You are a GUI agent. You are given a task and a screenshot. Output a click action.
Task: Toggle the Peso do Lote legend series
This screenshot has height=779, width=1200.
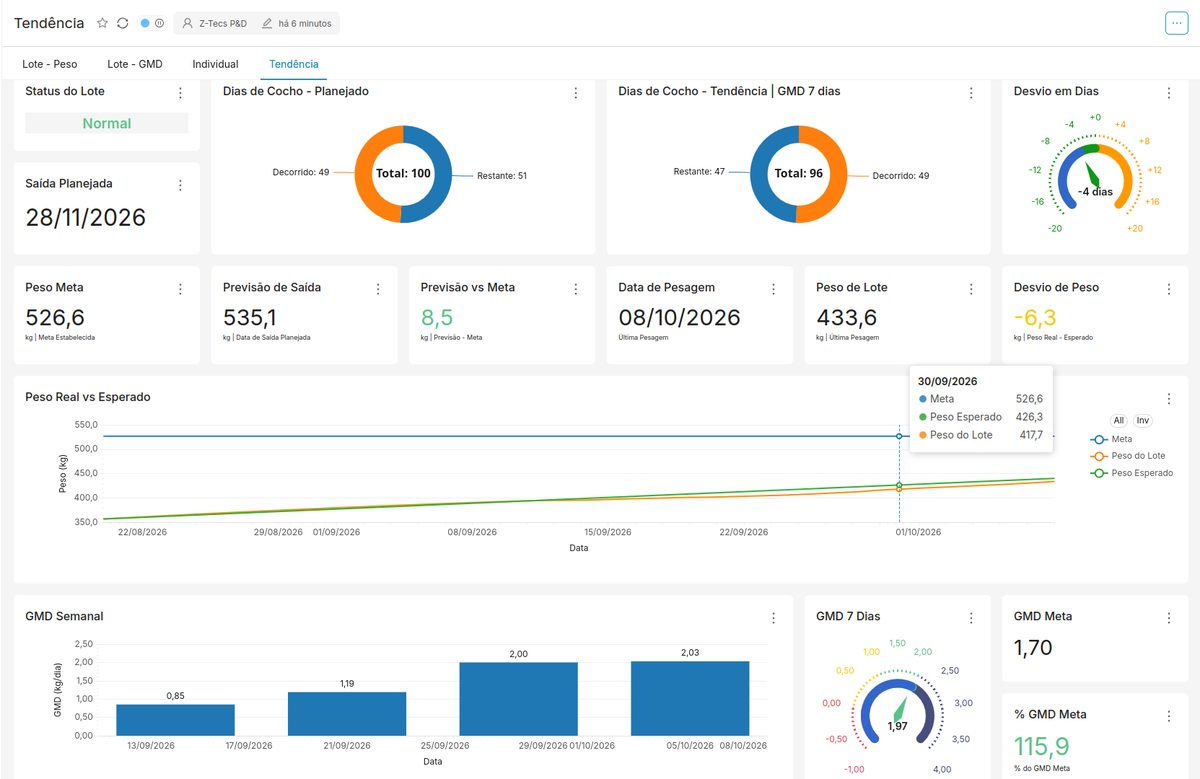coord(1128,456)
